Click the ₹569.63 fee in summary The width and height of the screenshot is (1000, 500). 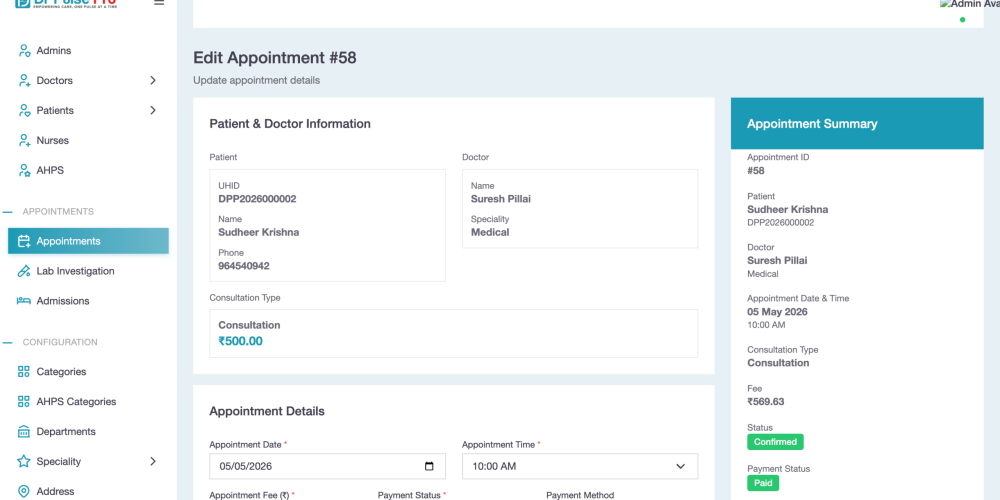[x=766, y=402]
